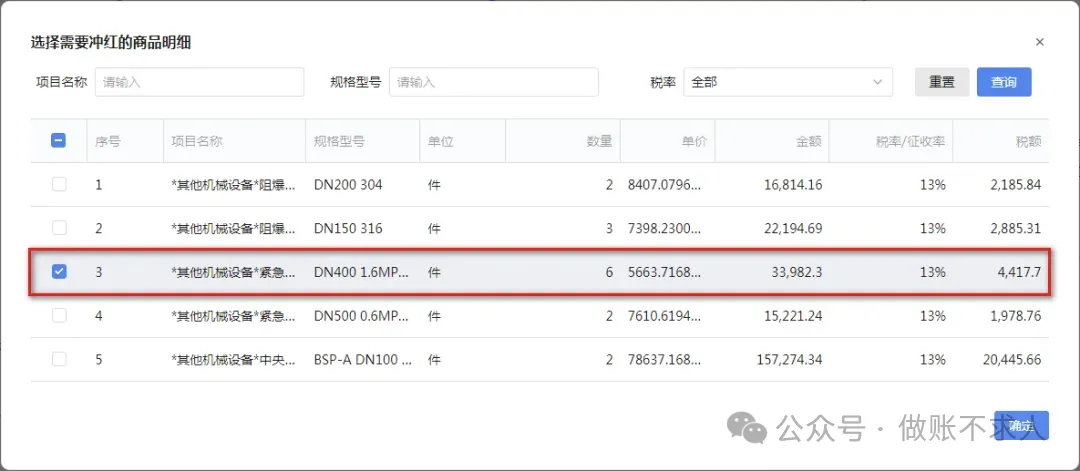
Task: Click the unit price 78637.168...
Action: coord(665,359)
